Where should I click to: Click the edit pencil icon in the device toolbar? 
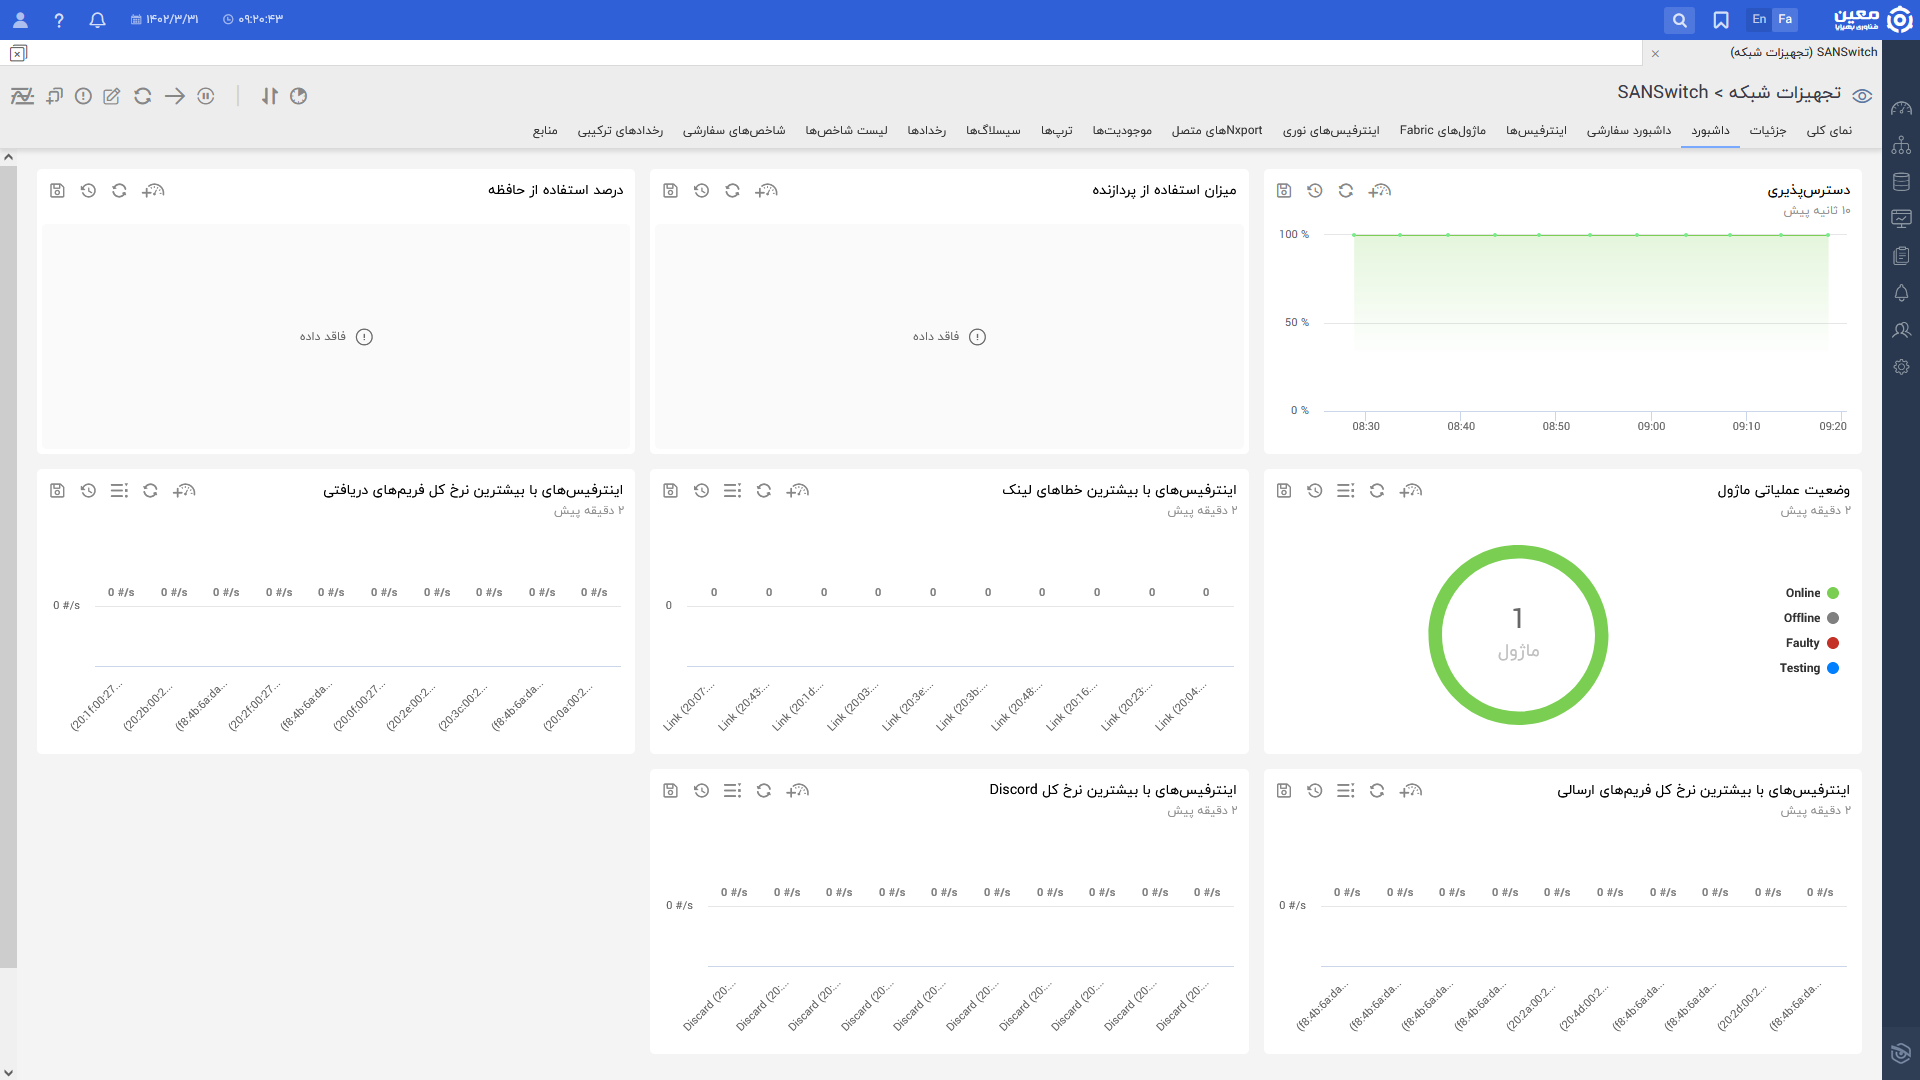coord(112,96)
